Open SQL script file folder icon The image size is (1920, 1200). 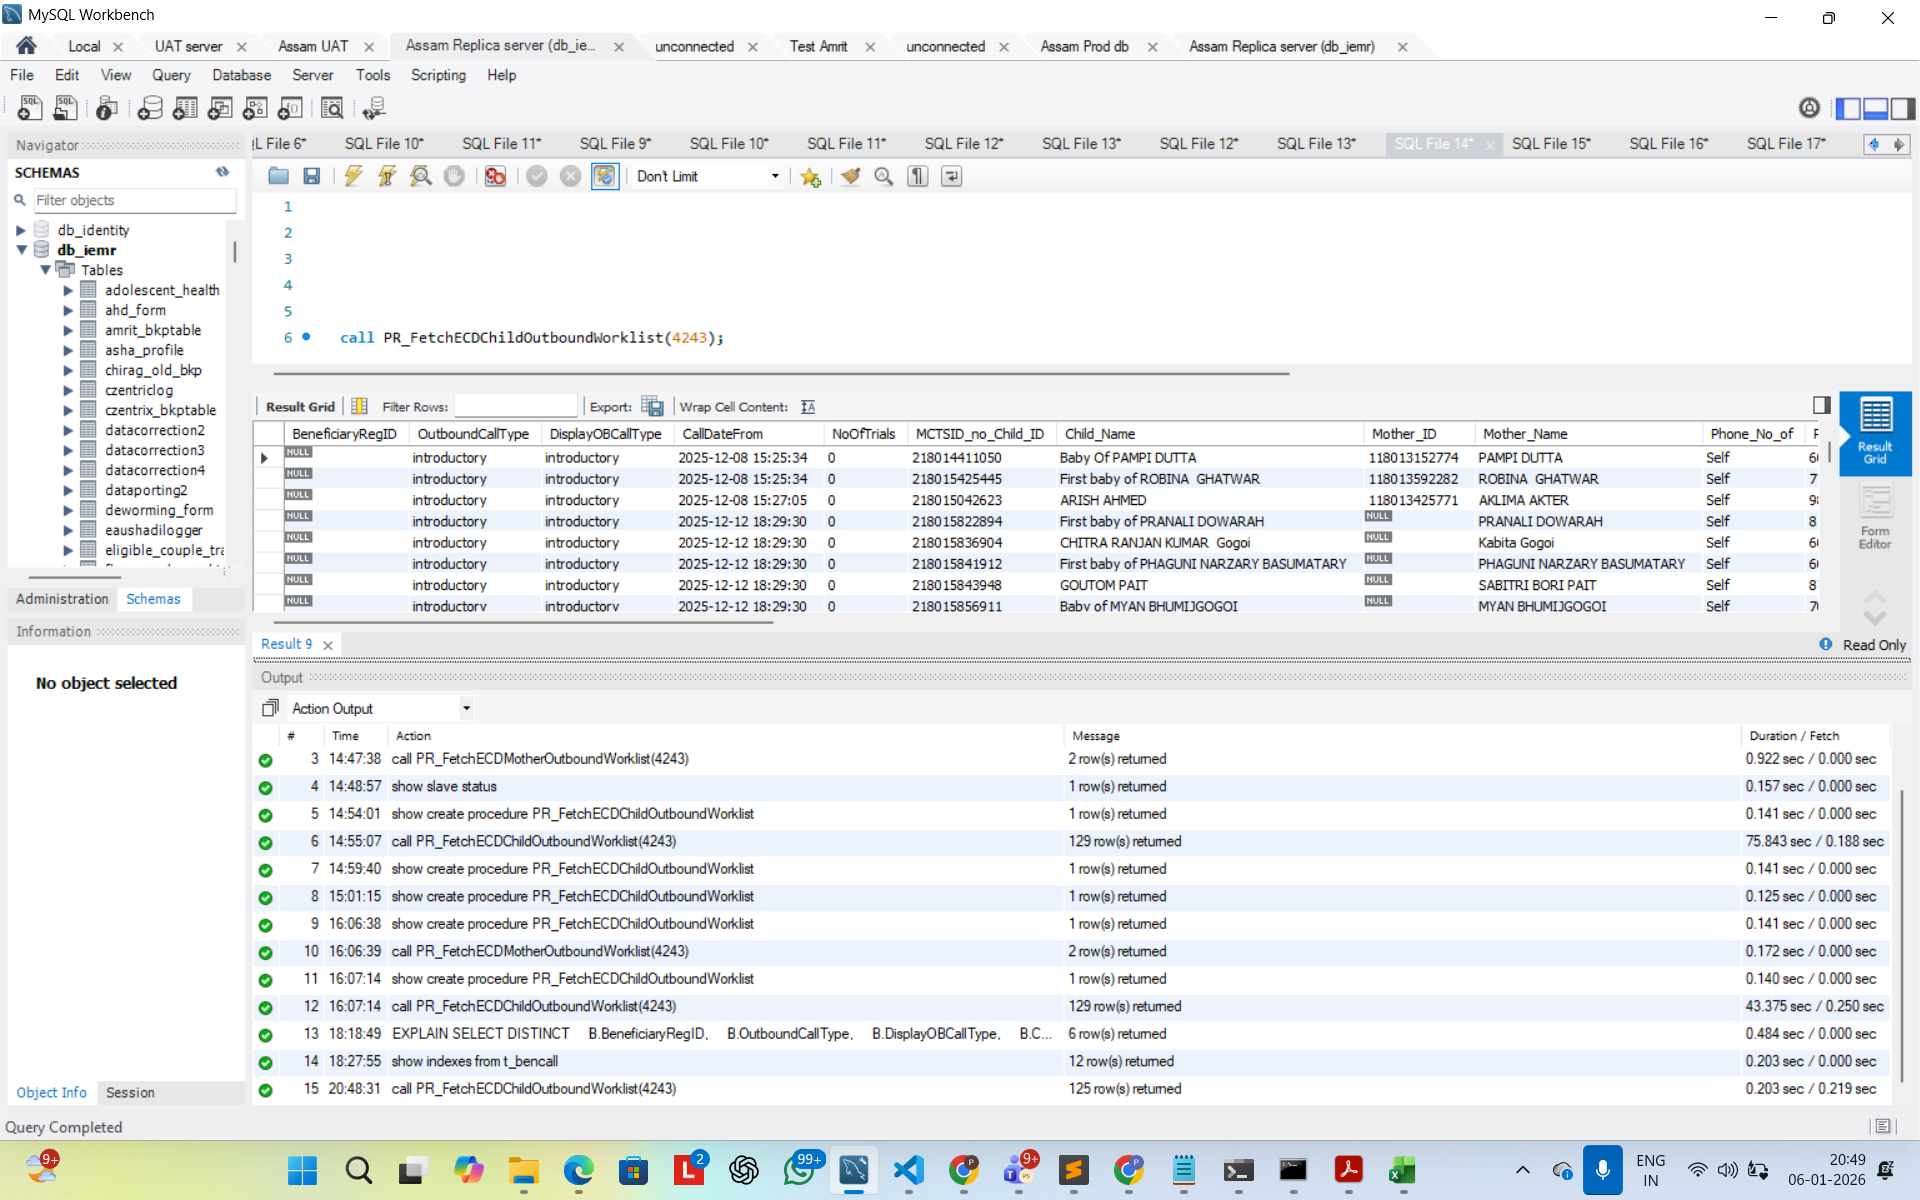tap(278, 176)
